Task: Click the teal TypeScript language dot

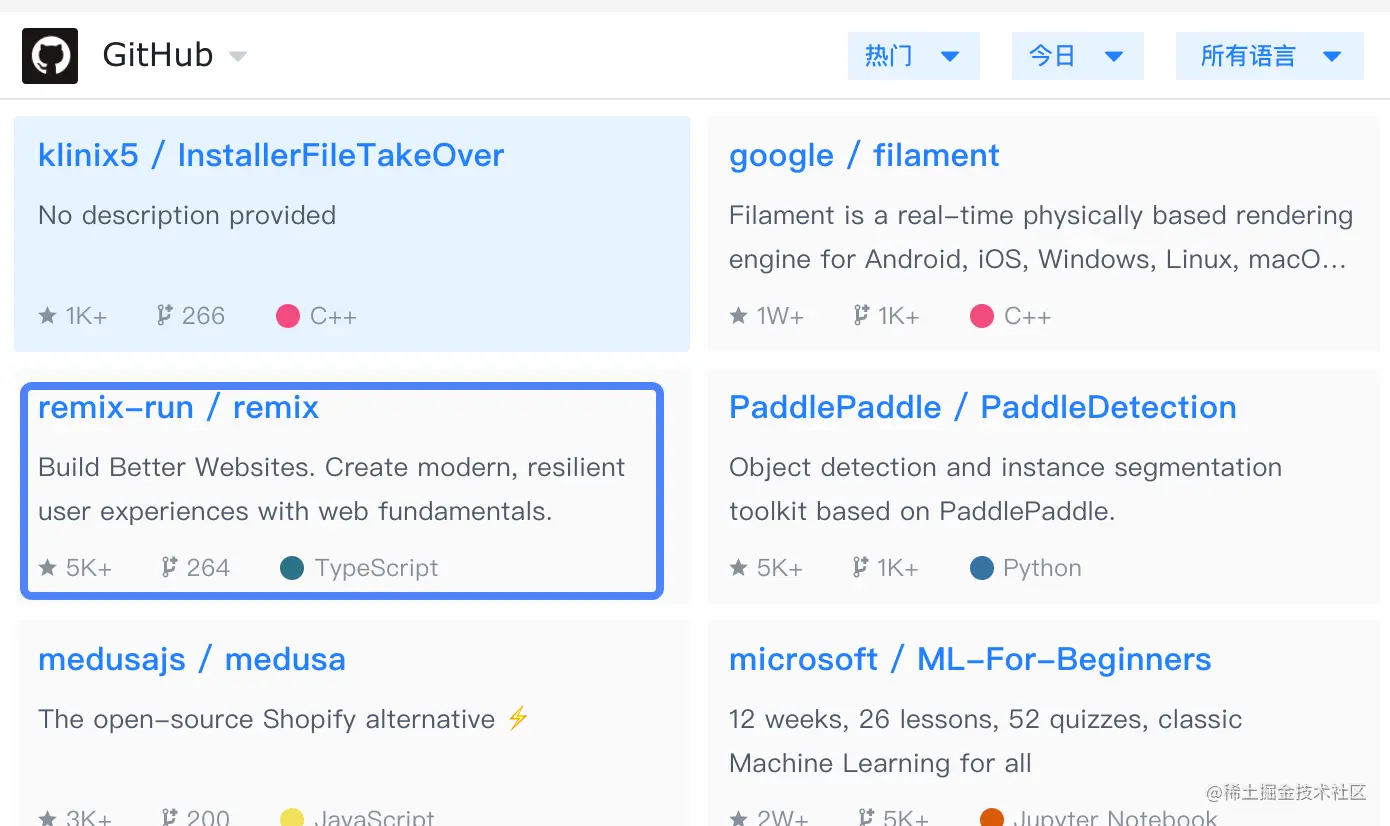Action: pyautogui.click(x=292, y=568)
